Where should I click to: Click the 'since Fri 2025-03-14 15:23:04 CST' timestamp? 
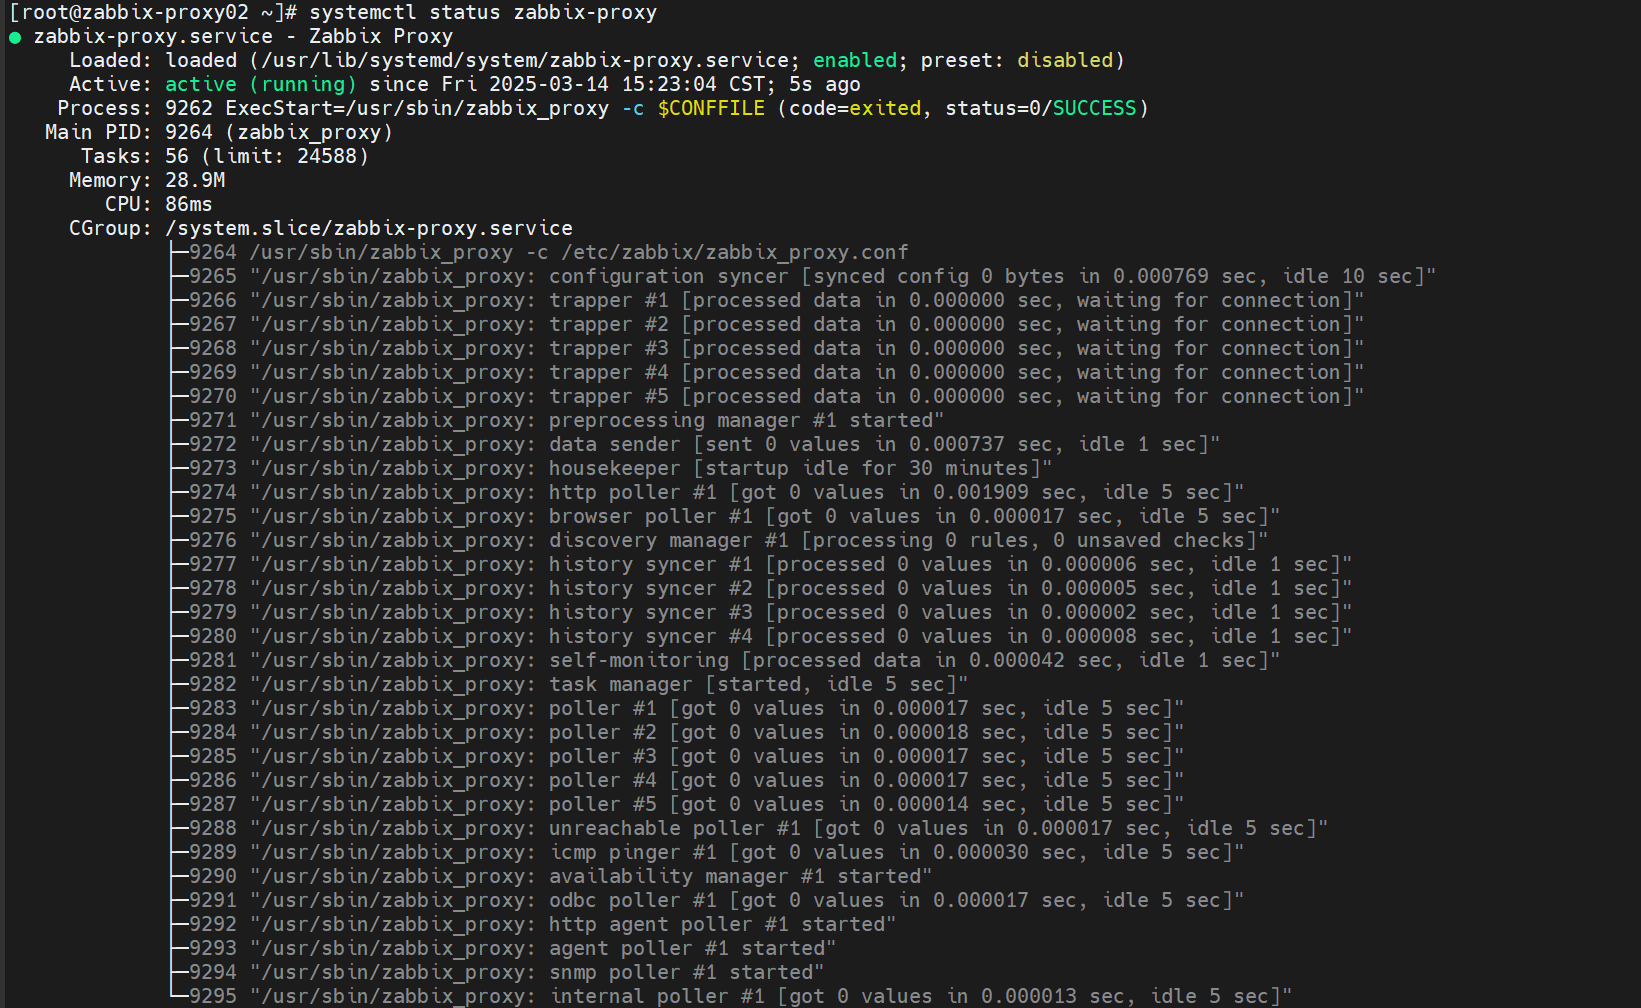point(567,84)
